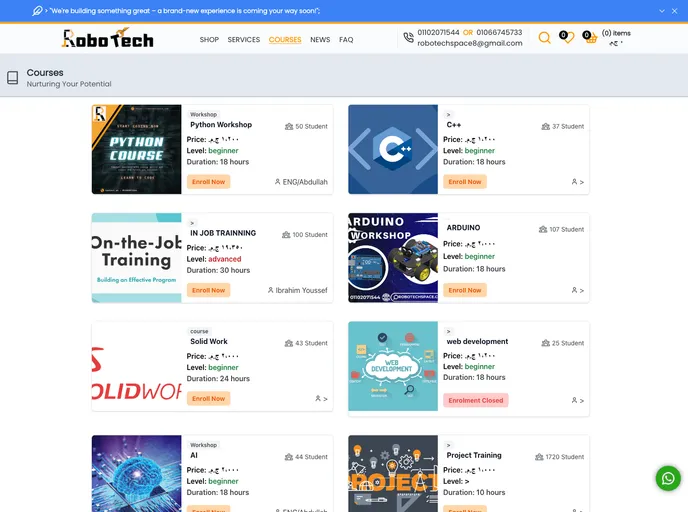Click the phone handset icon

click(x=408, y=38)
